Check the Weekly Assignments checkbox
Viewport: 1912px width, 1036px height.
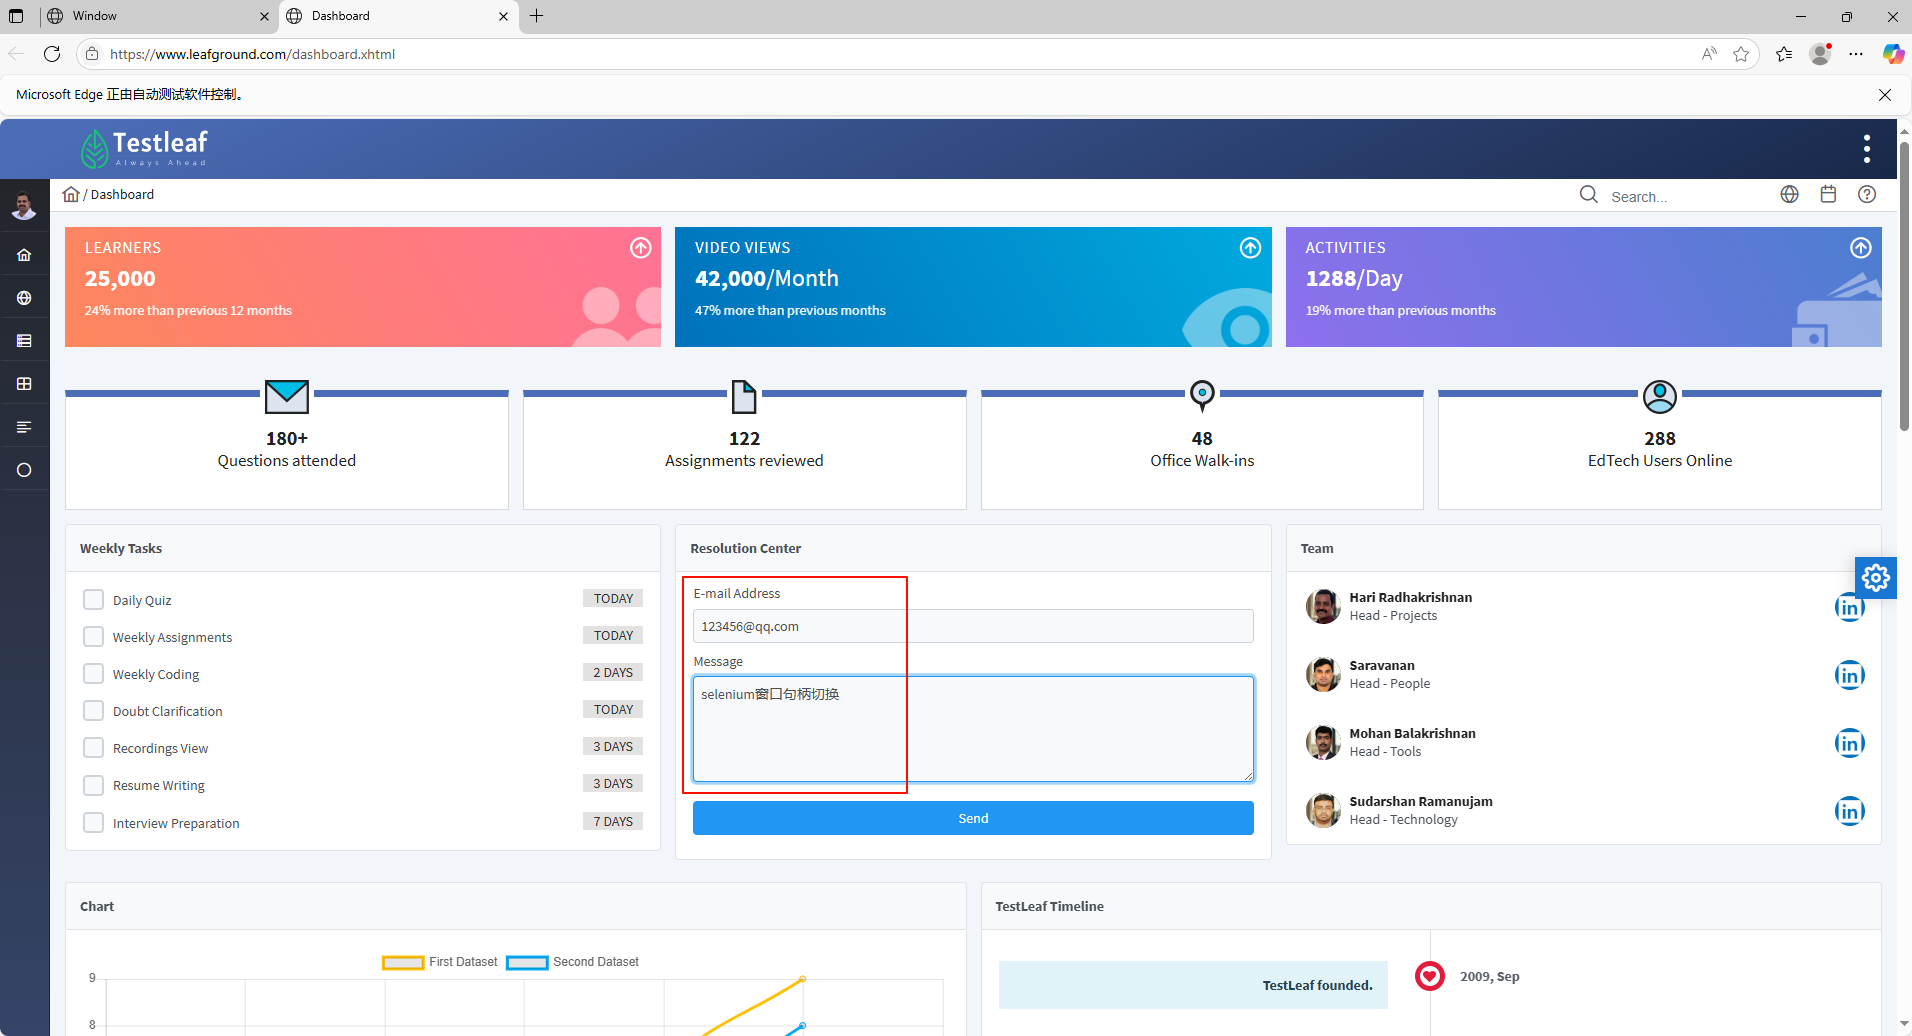click(93, 636)
